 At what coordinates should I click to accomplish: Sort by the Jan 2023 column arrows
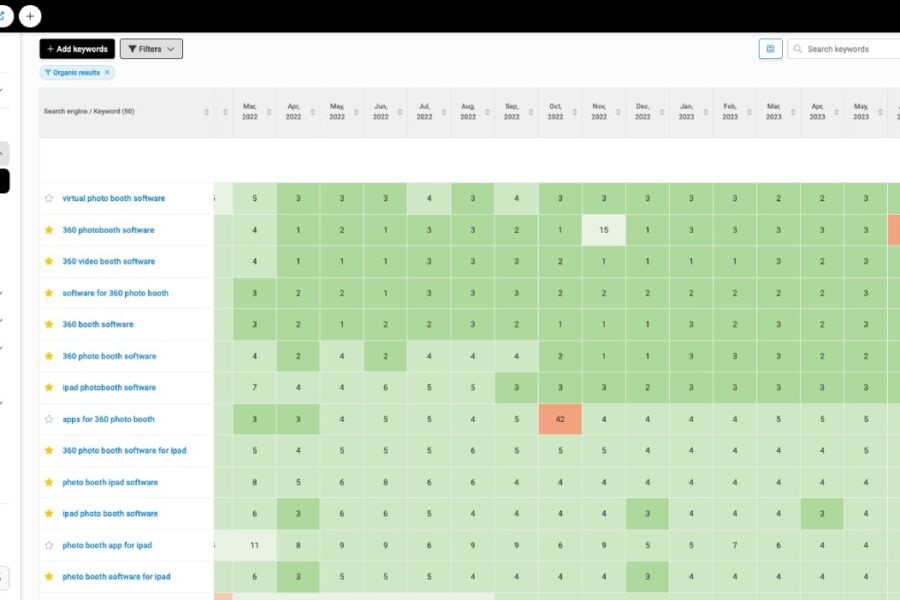coord(704,112)
